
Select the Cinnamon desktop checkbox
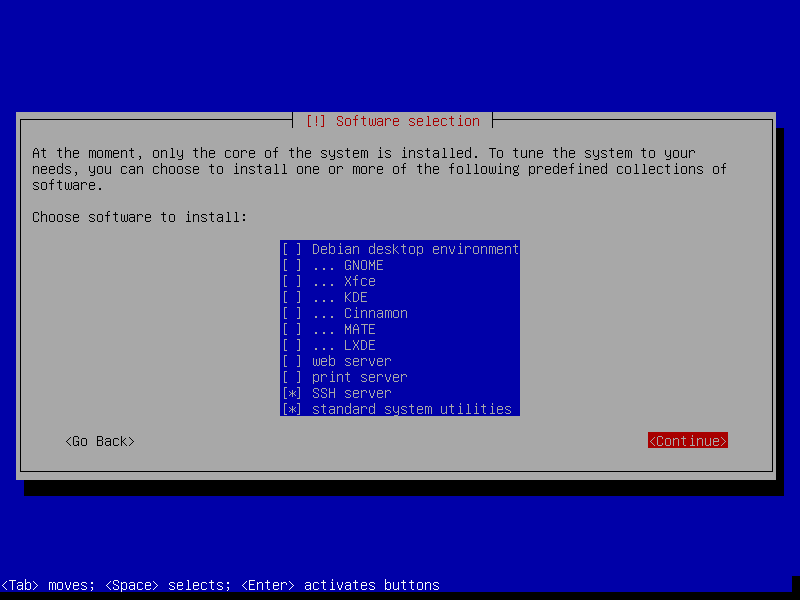292,313
